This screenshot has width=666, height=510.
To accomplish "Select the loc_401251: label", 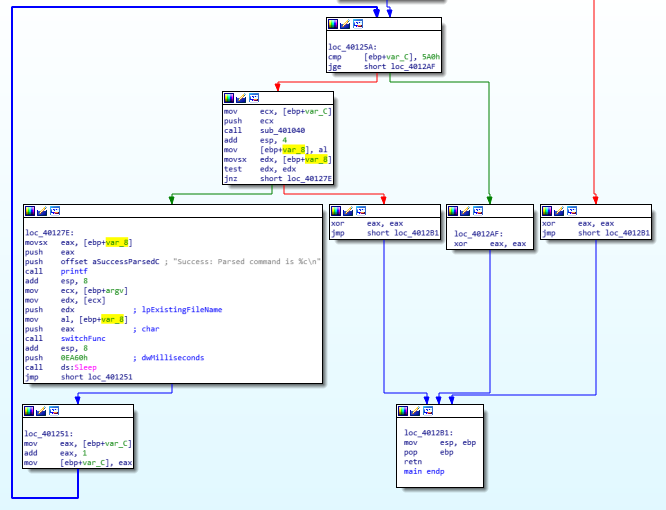I will click(x=49, y=434).
